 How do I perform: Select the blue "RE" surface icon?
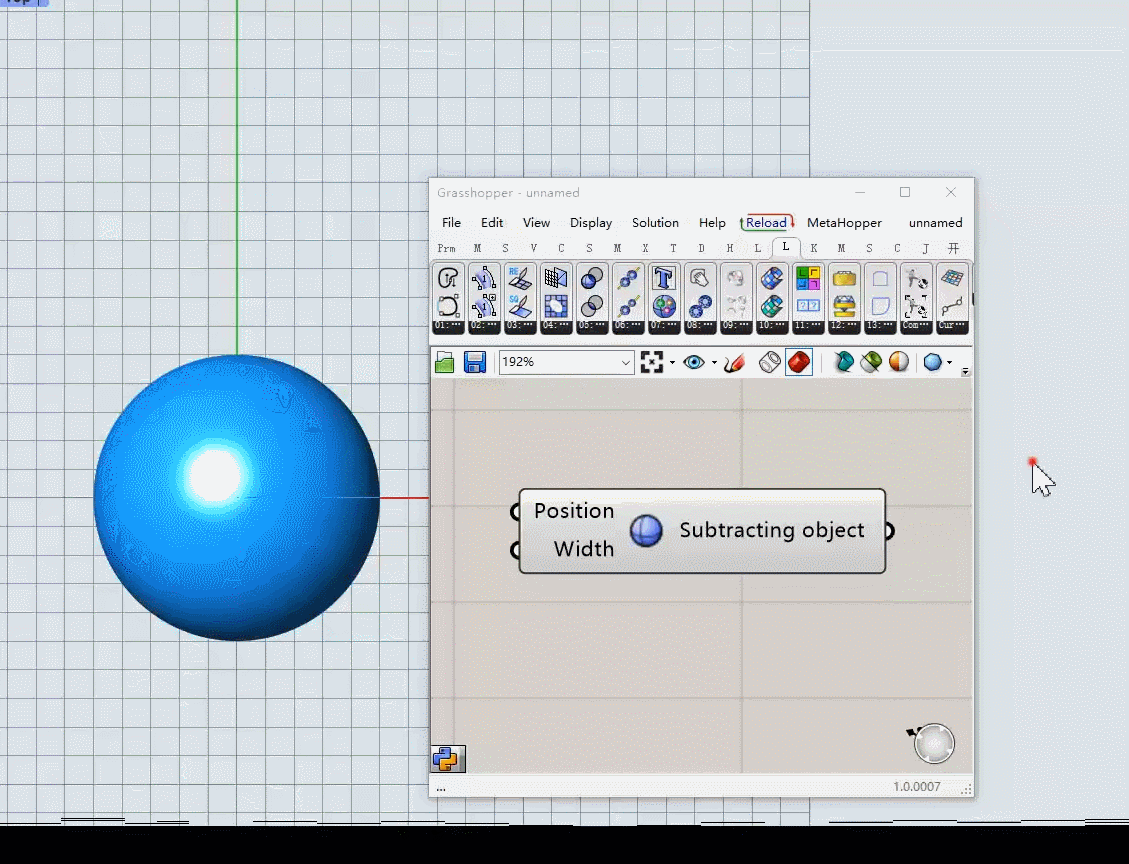click(x=520, y=278)
